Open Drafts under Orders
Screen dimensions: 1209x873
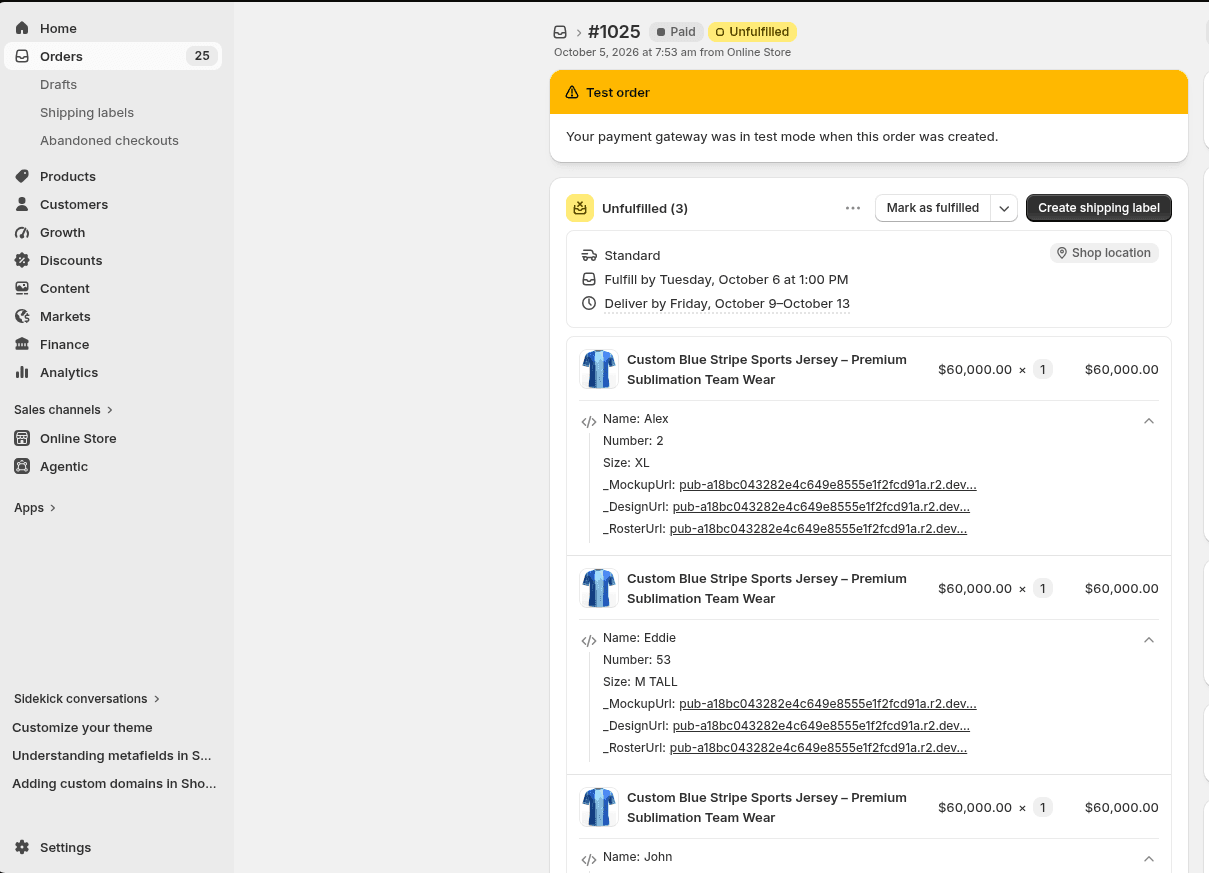58,85
